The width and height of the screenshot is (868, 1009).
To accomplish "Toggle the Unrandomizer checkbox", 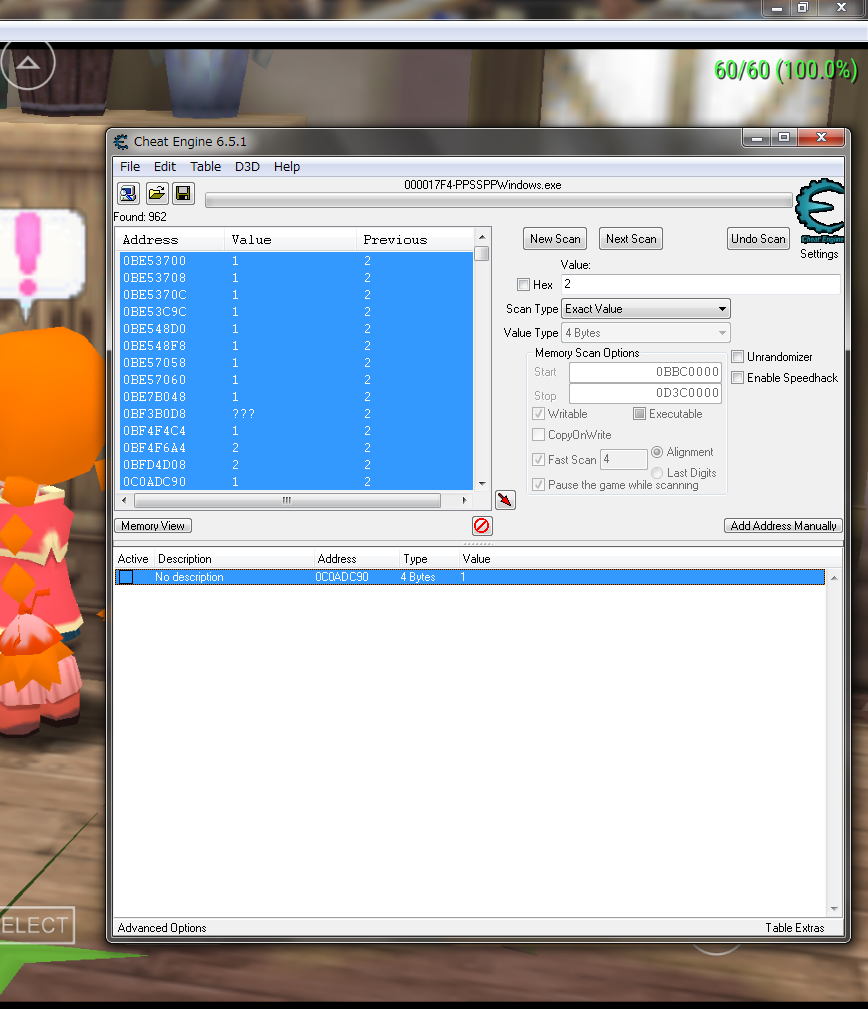I will (738, 357).
